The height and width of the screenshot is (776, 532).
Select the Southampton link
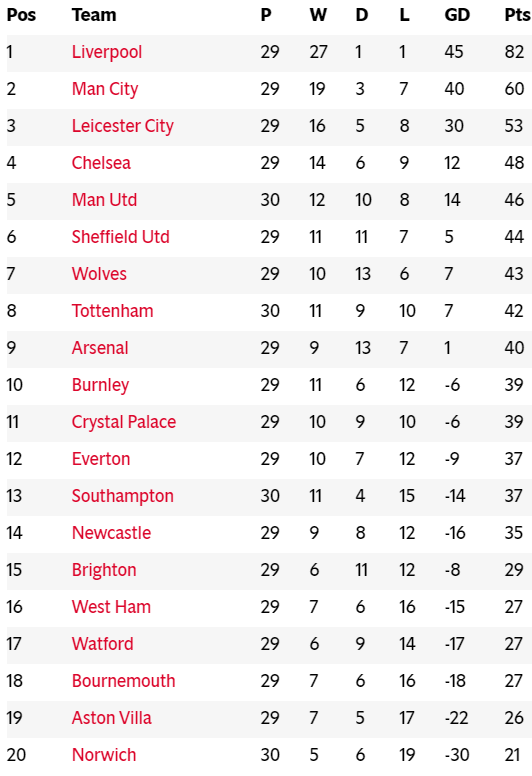tap(122, 496)
